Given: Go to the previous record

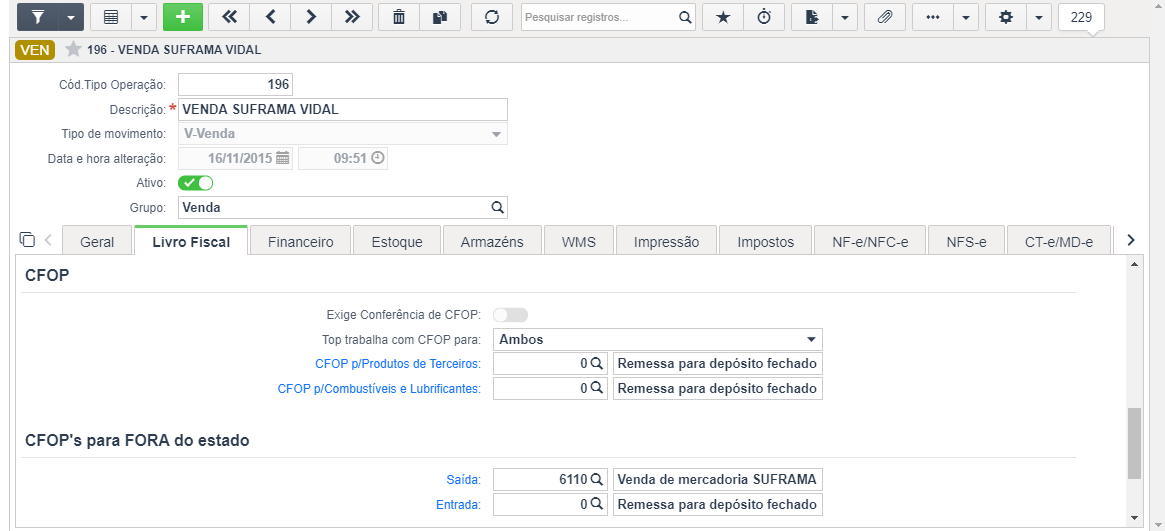Looking at the screenshot, I should [x=270, y=17].
